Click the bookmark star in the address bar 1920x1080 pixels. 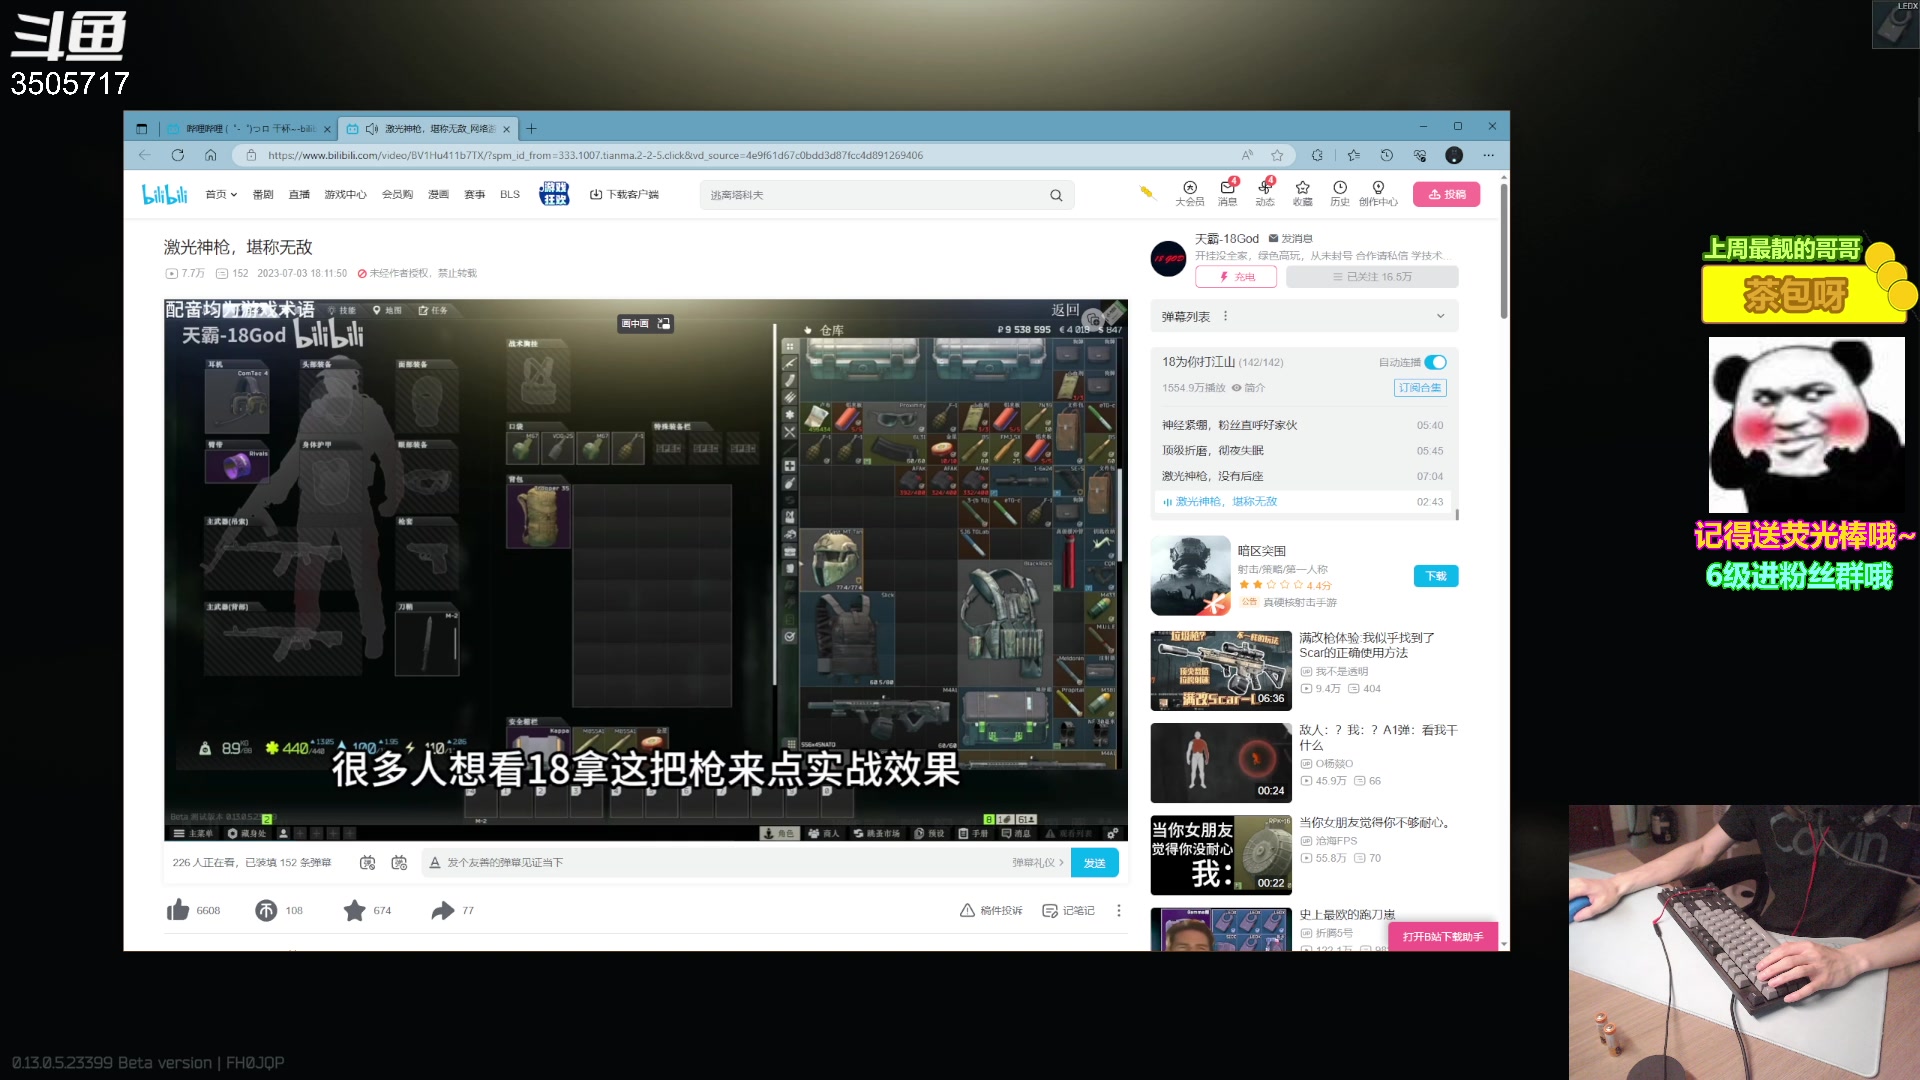coord(1277,155)
